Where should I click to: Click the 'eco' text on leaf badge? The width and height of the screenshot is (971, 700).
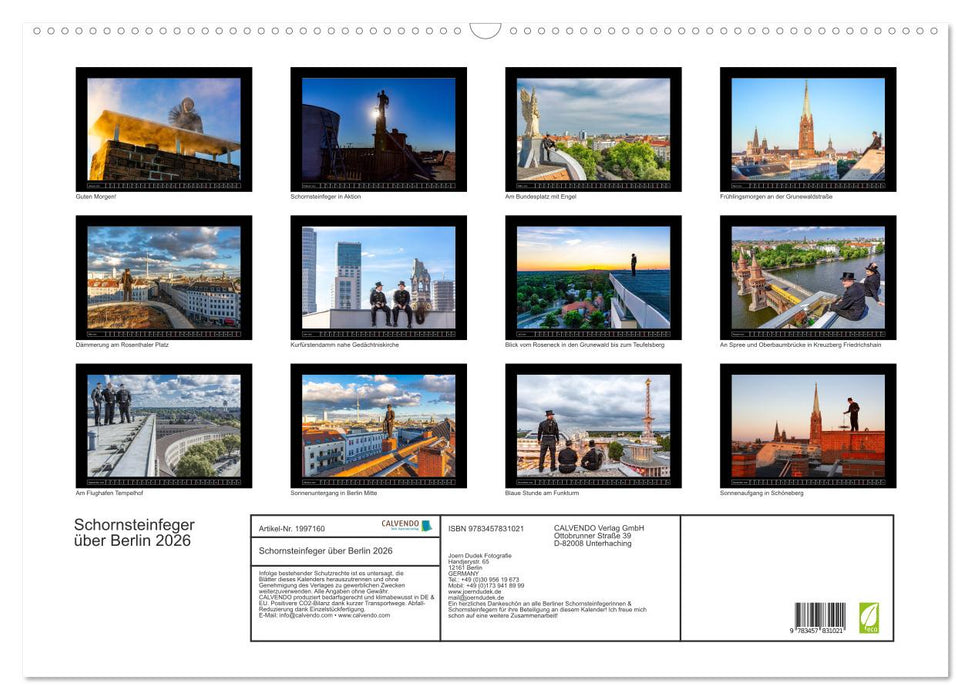(871, 629)
